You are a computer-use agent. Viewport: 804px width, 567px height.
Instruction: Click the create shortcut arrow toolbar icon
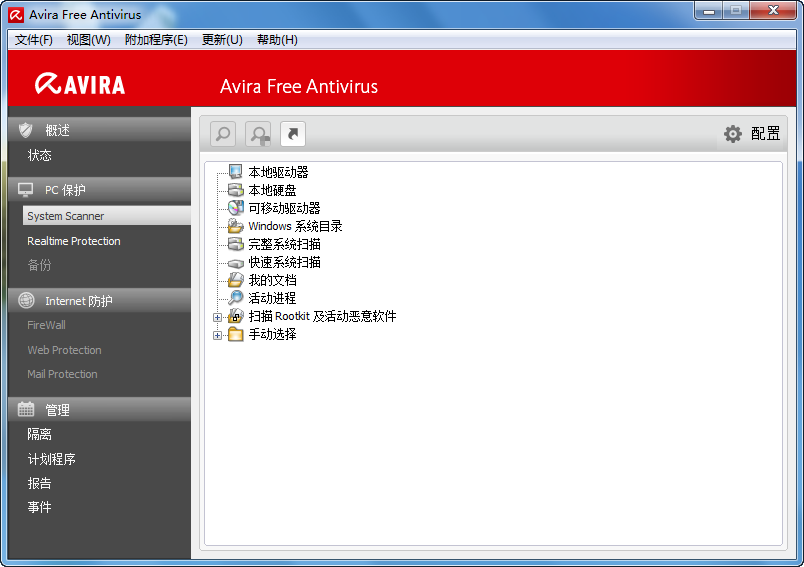pos(293,134)
